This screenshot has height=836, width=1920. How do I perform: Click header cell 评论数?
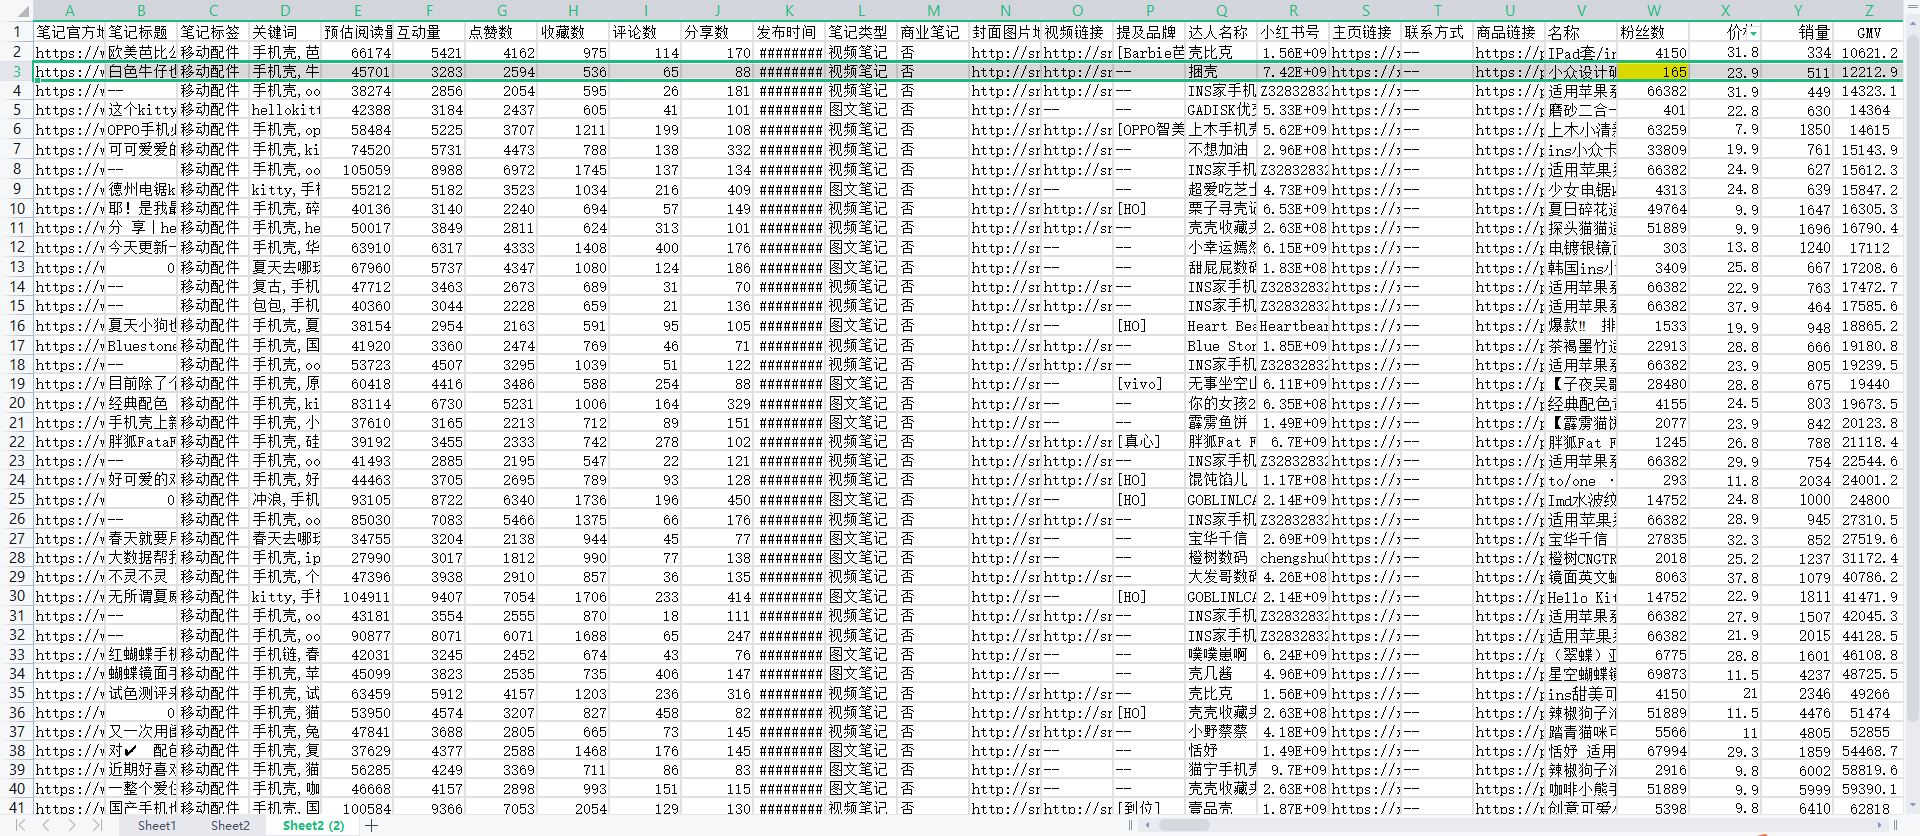pos(645,32)
